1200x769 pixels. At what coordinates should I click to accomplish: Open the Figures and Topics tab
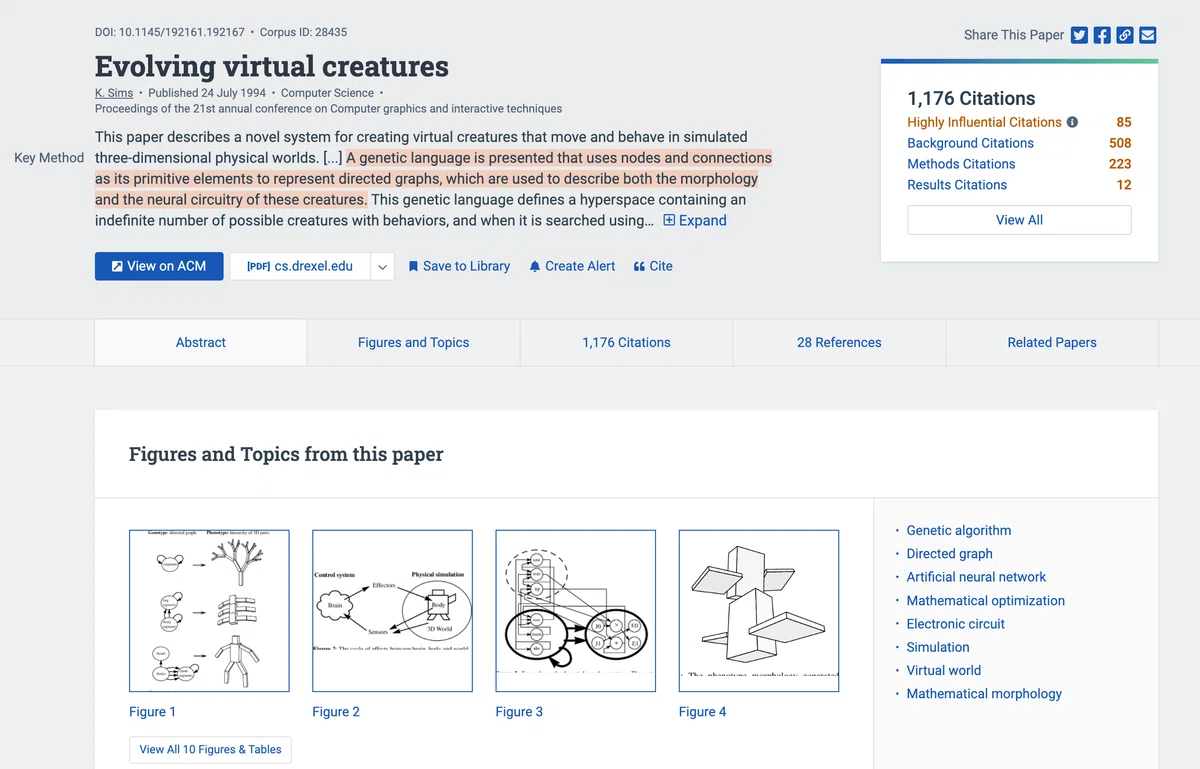(x=413, y=342)
